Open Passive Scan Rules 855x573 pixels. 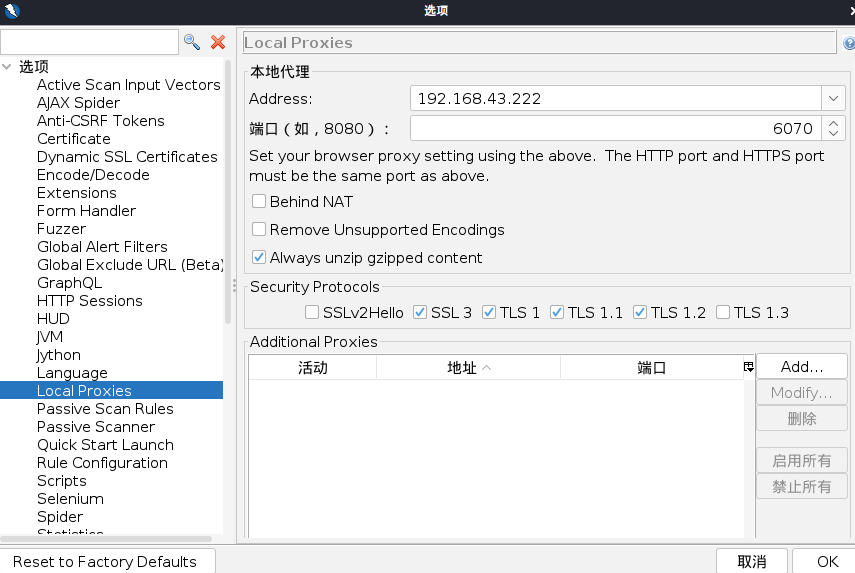(105, 408)
